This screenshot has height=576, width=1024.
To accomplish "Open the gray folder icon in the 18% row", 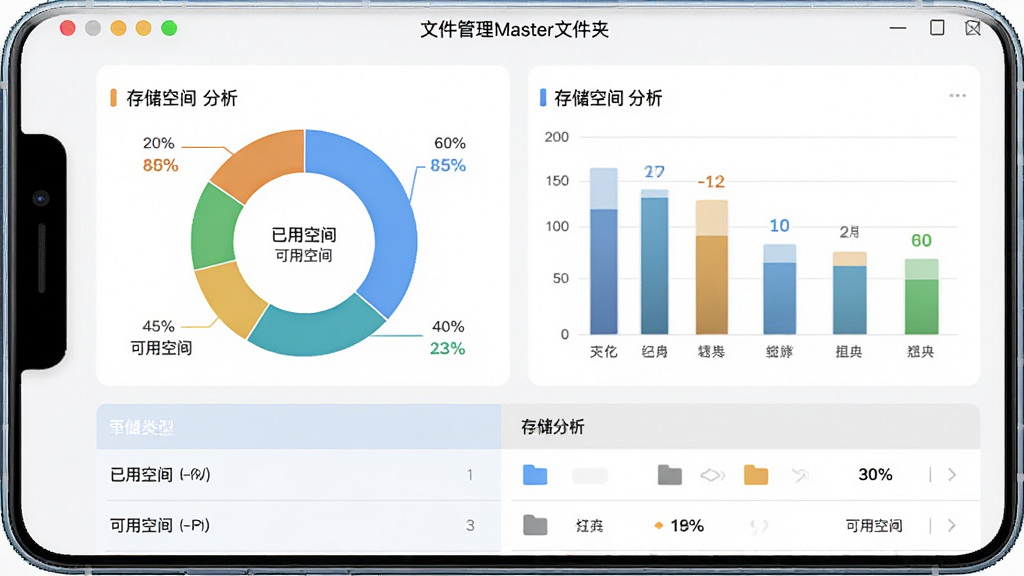I will tap(535, 525).
